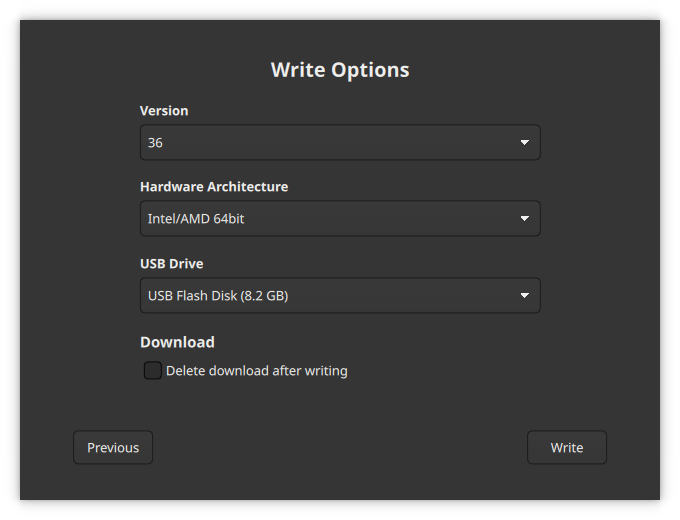The width and height of the screenshot is (680, 520).
Task: Click the "Download" section heading
Action: 177,342
